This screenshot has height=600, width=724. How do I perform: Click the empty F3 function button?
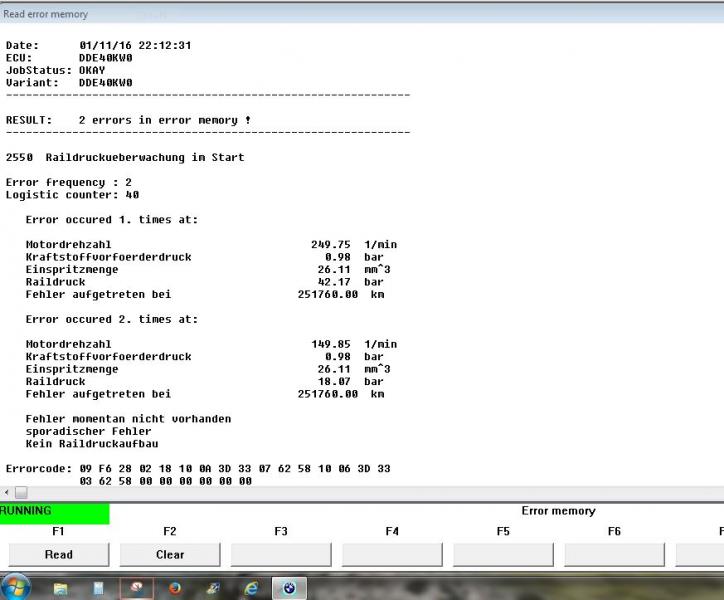281,554
